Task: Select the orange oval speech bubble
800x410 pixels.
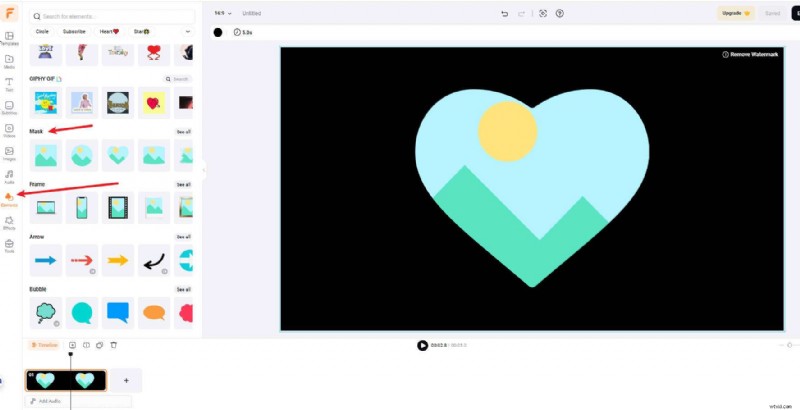Action: point(154,313)
